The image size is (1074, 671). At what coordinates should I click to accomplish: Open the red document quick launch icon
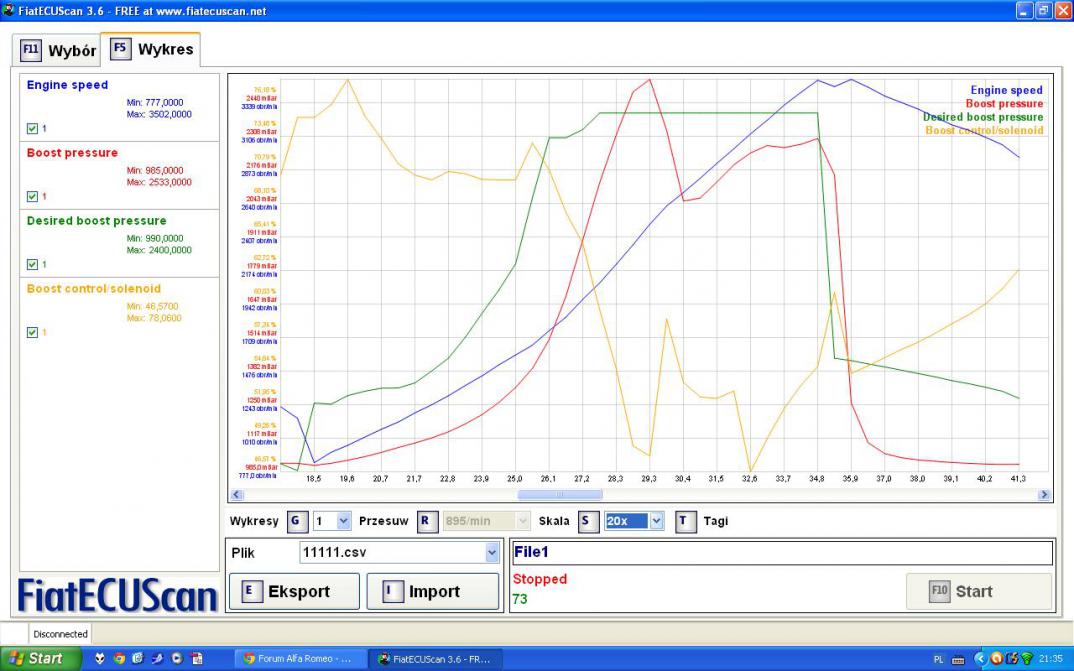coord(196,659)
